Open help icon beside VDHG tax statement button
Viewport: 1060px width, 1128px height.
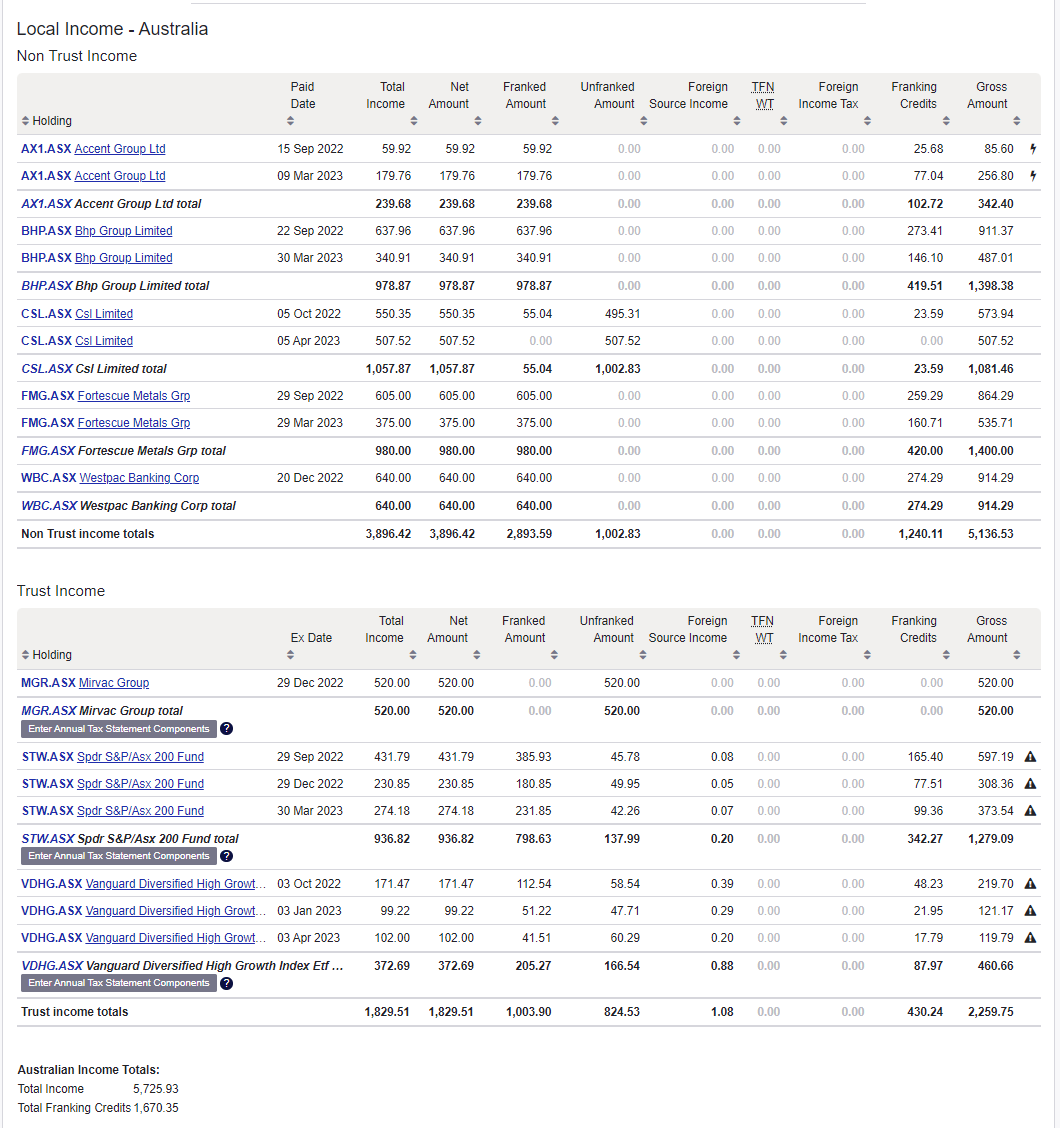click(227, 983)
